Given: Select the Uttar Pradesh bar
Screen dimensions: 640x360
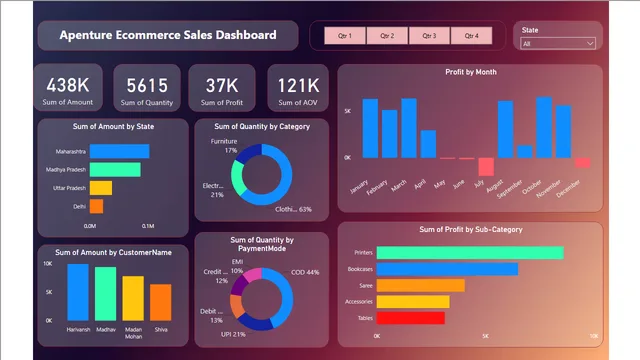Looking at the screenshot, I should (101, 188).
